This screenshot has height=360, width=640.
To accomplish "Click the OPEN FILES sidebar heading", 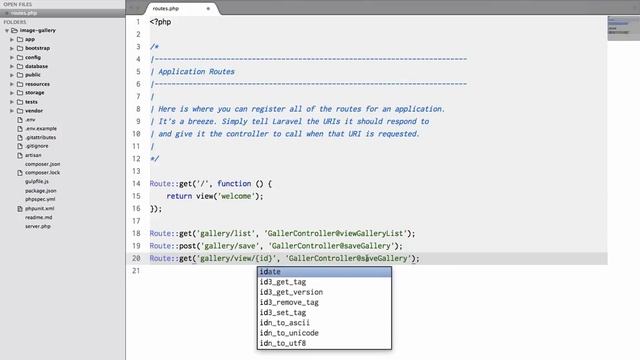I will tap(18, 4).
